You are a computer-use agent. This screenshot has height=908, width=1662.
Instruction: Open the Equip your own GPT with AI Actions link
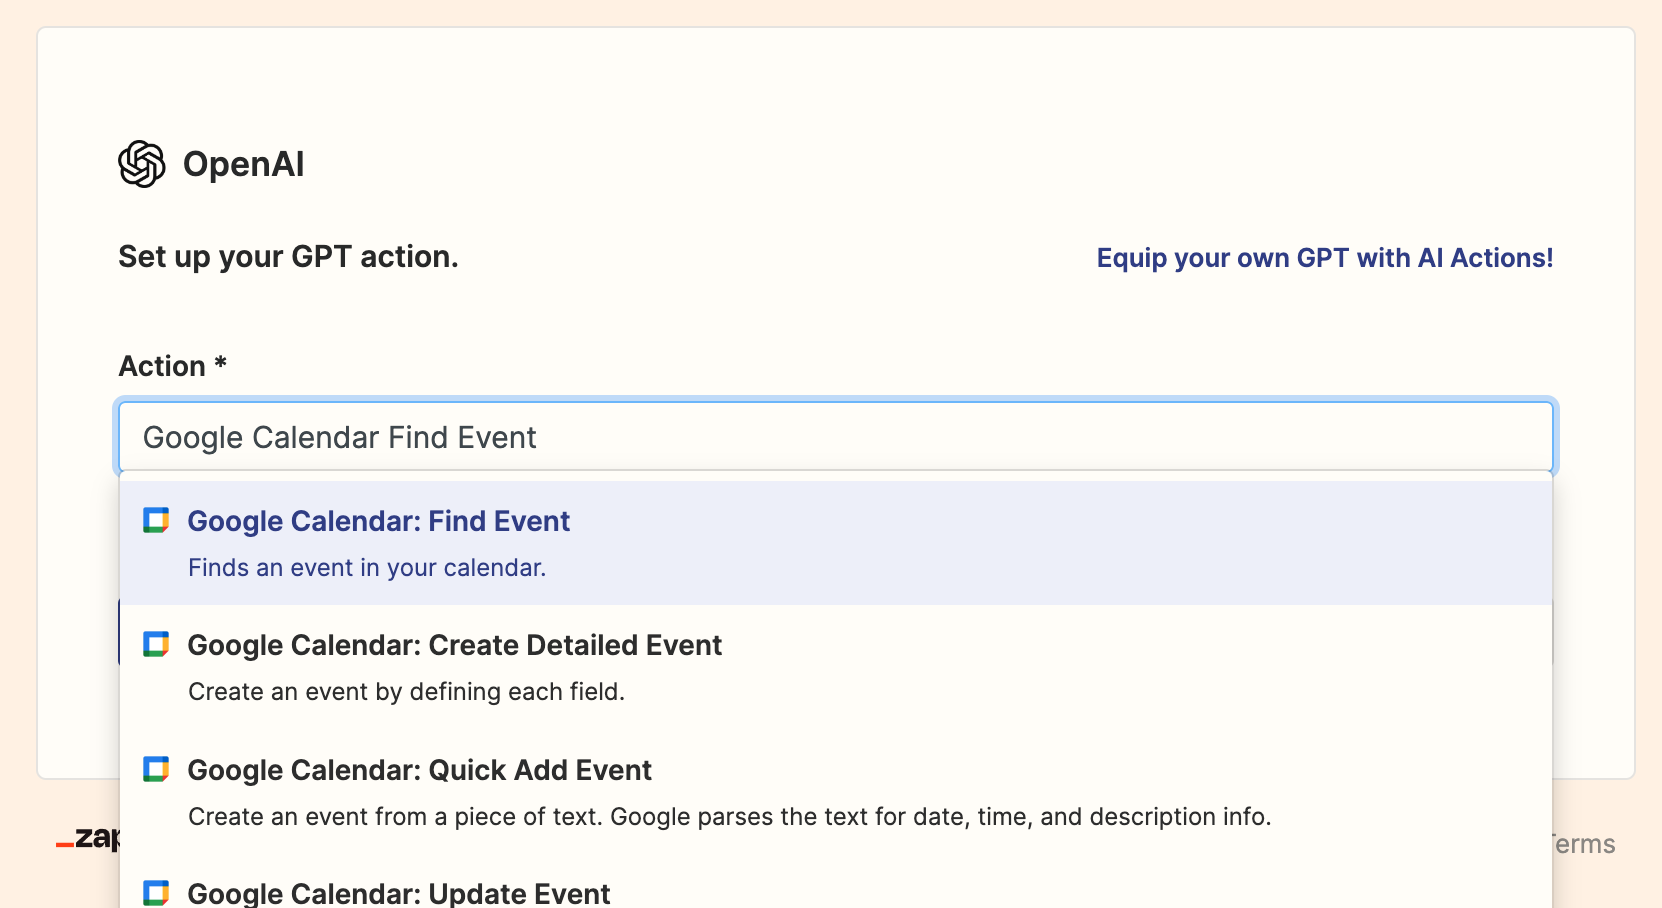pos(1325,258)
